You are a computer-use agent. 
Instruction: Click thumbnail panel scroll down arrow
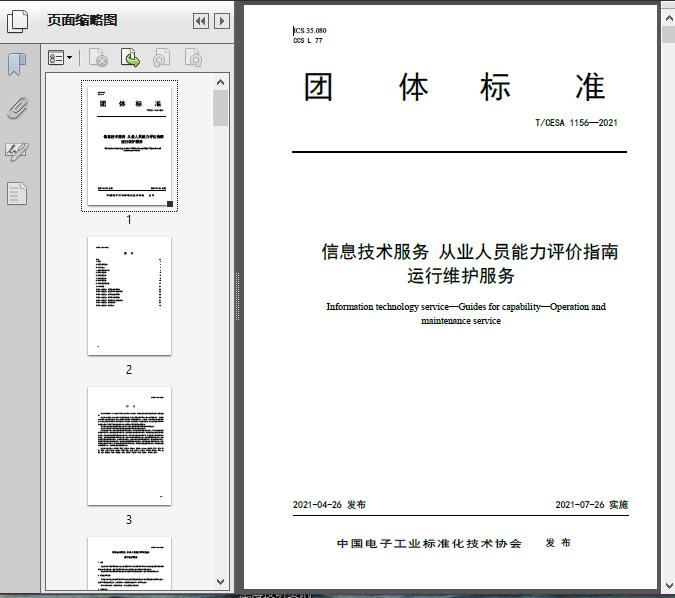pos(220,582)
